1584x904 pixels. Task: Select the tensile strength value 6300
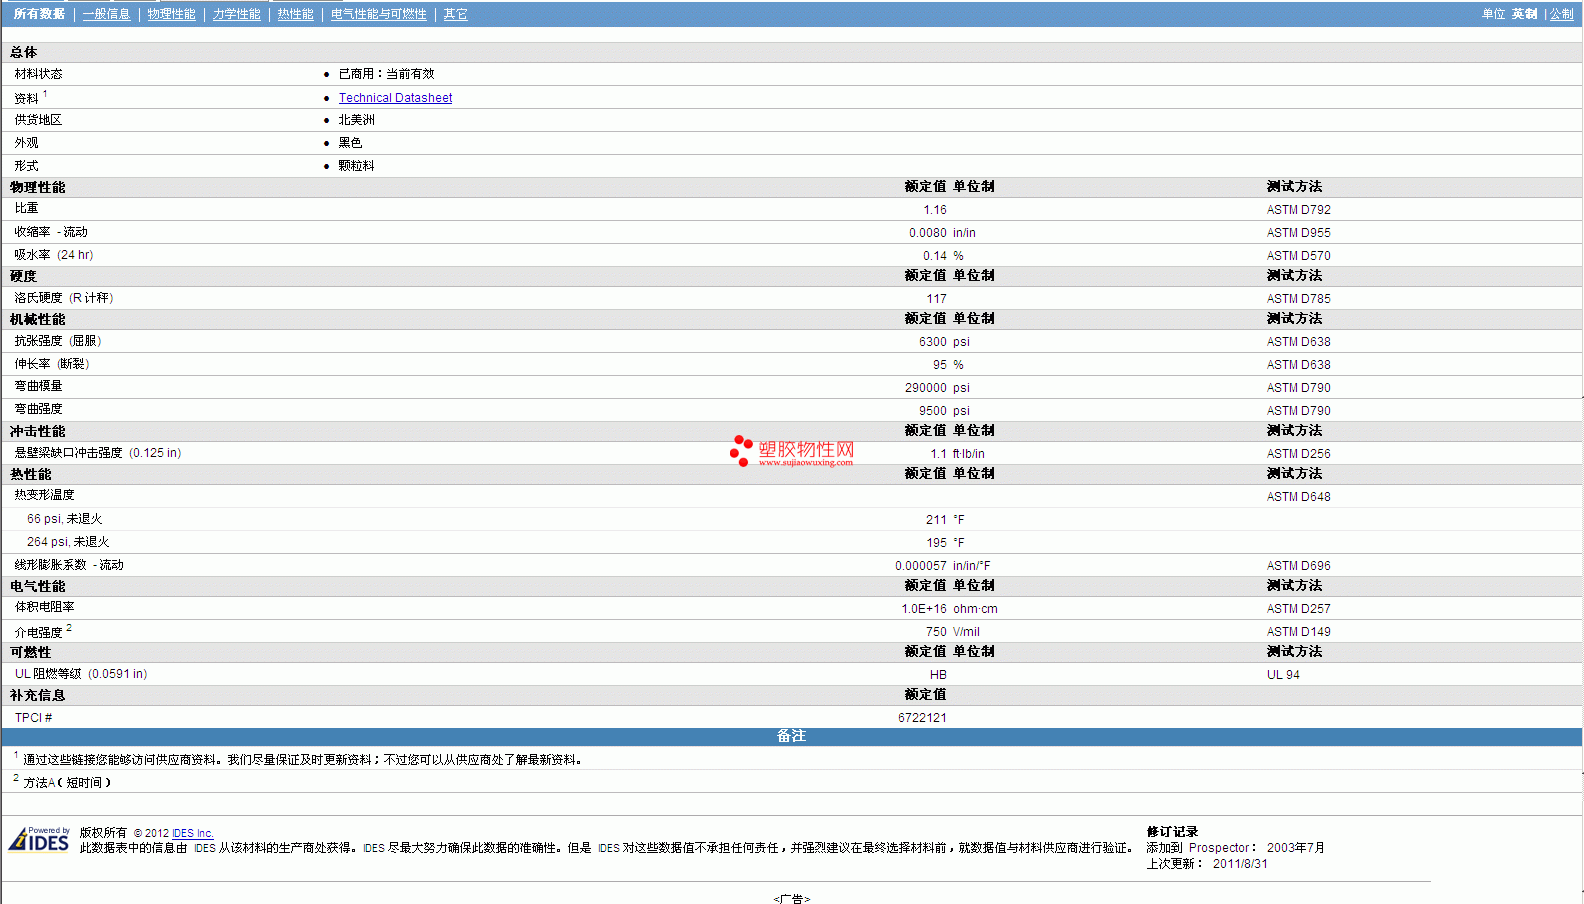coord(933,342)
